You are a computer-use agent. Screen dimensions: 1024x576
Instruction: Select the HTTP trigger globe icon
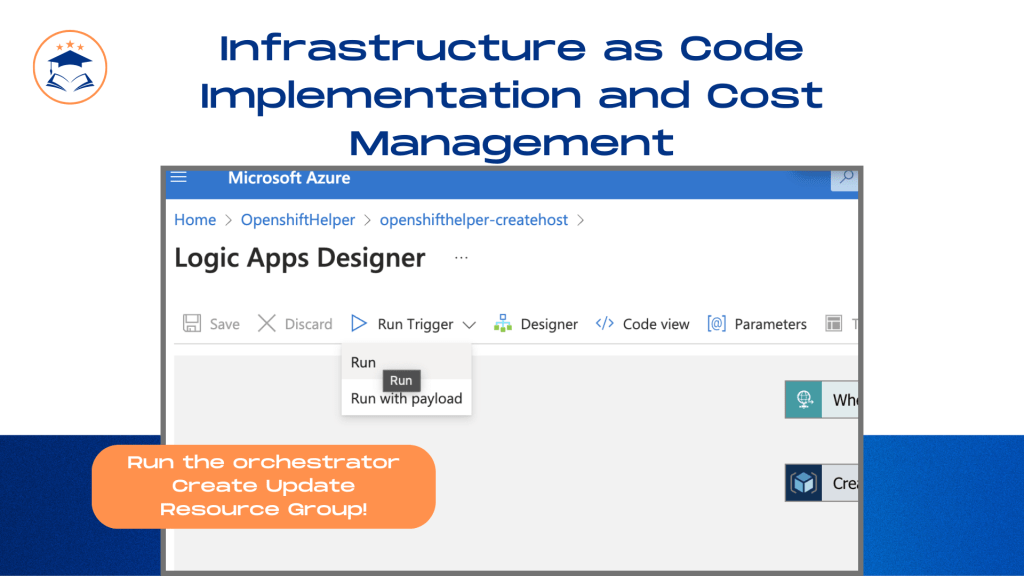[x=803, y=399]
